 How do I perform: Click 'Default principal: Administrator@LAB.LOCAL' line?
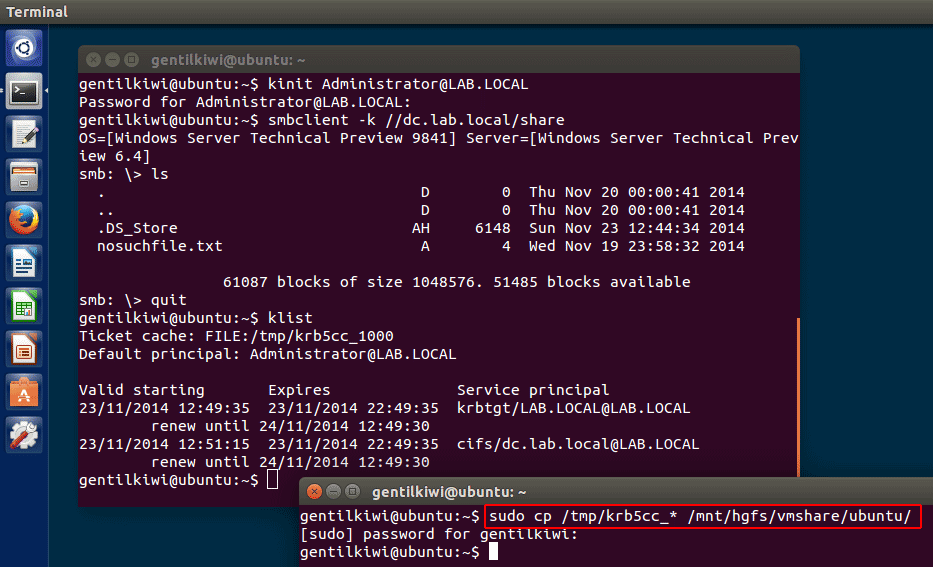coord(268,354)
